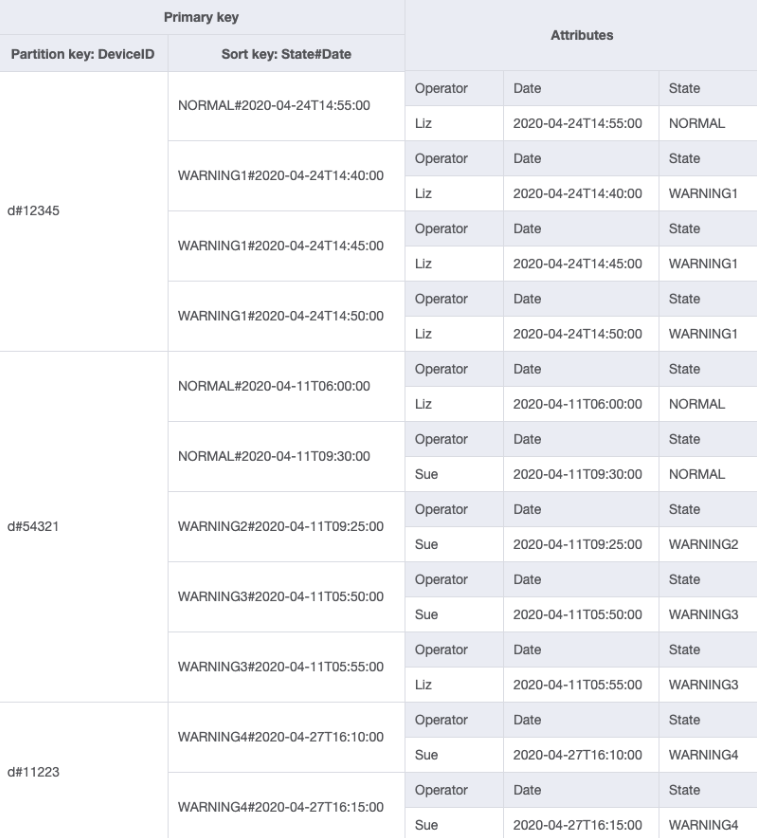Select the Partition key: DeviceID header
This screenshot has width=757, height=838.
[x=85, y=53]
